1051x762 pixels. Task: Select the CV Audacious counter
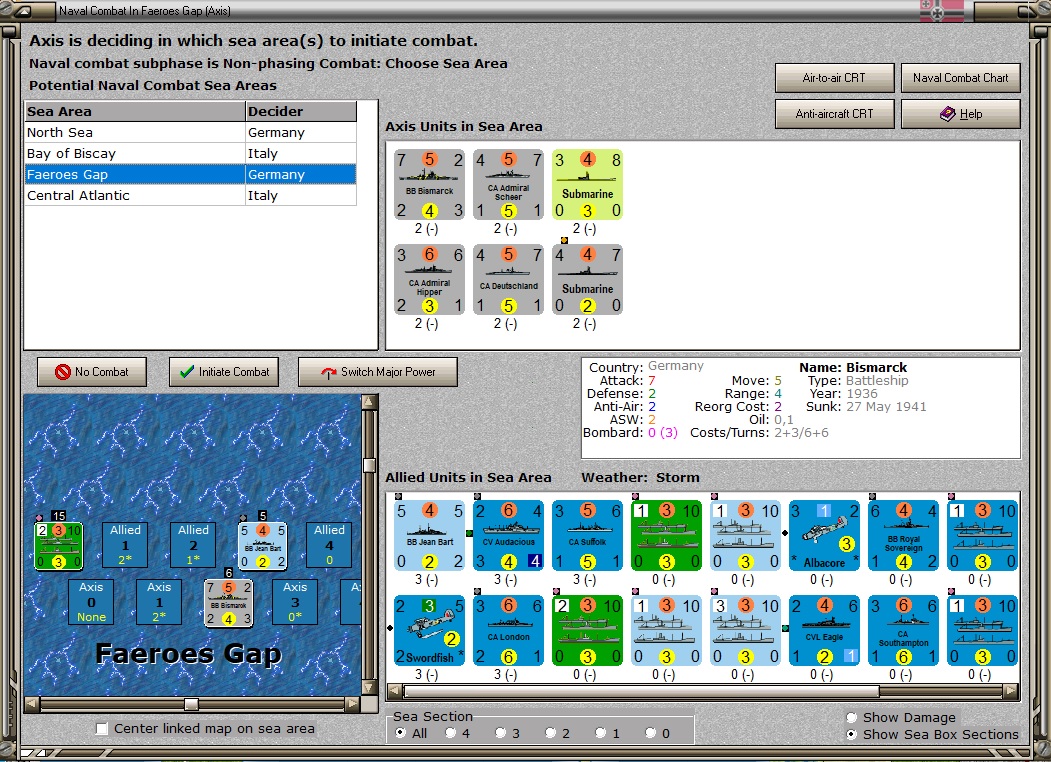(x=508, y=535)
